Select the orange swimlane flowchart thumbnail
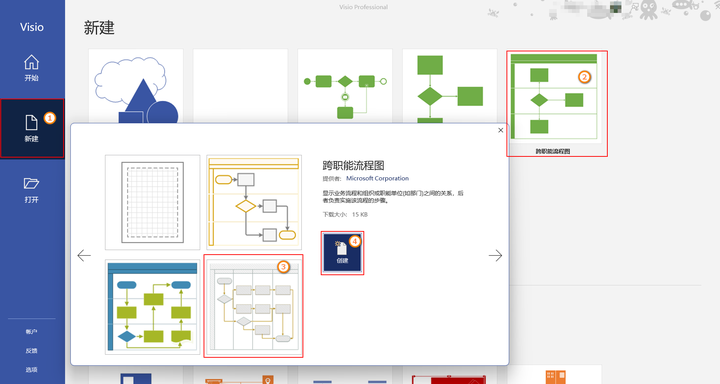Image resolution: width=720 pixels, height=384 pixels. point(254,202)
